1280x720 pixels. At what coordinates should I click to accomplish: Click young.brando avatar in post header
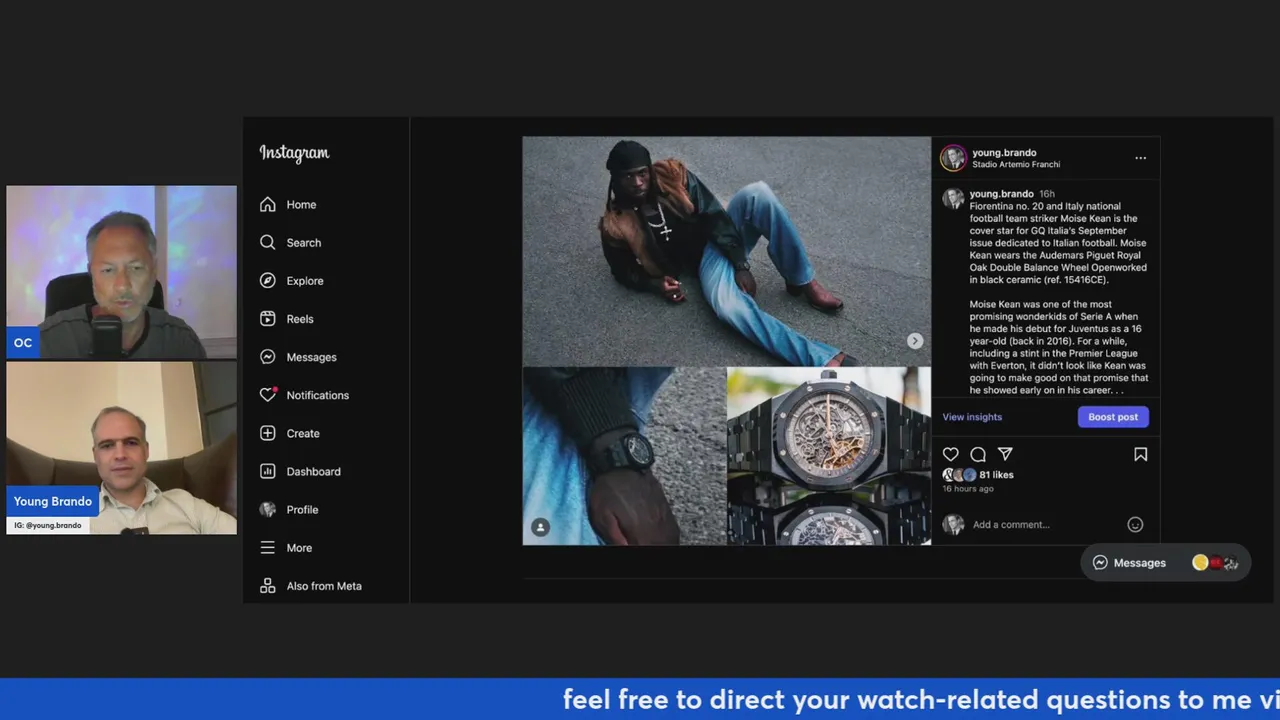[x=953, y=158]
